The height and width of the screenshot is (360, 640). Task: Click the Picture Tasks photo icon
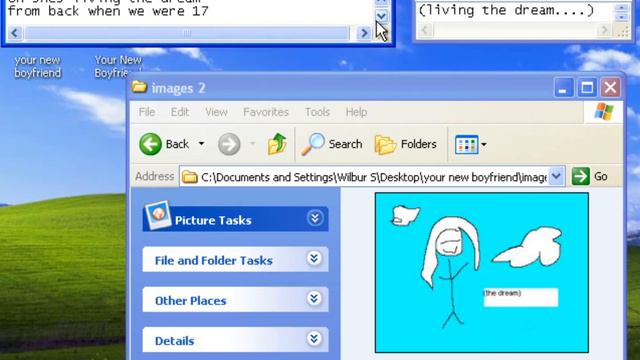(158, 214)
